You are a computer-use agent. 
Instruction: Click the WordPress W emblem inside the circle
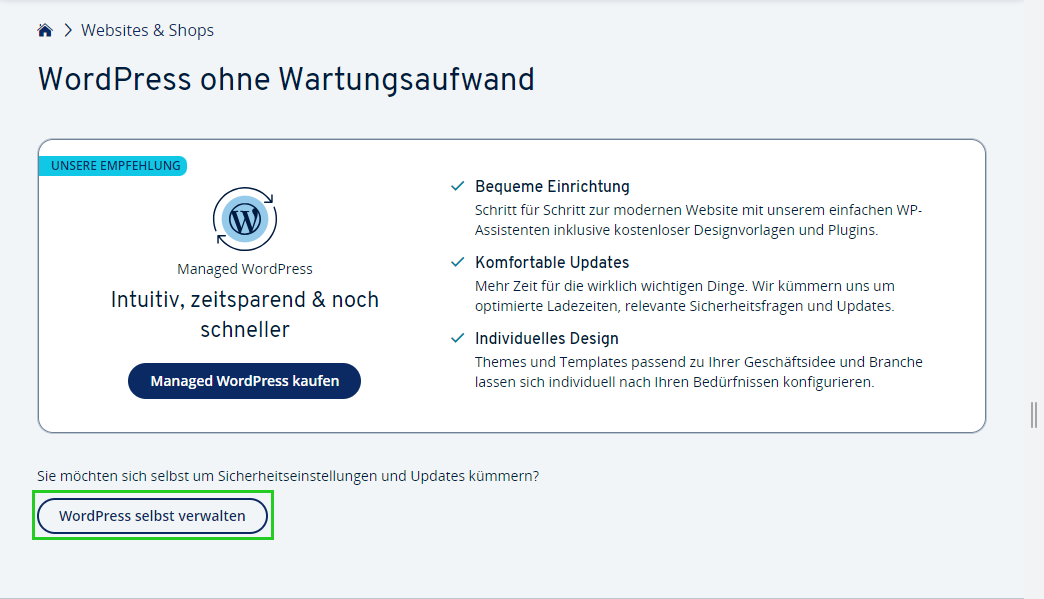coord(245,217)
